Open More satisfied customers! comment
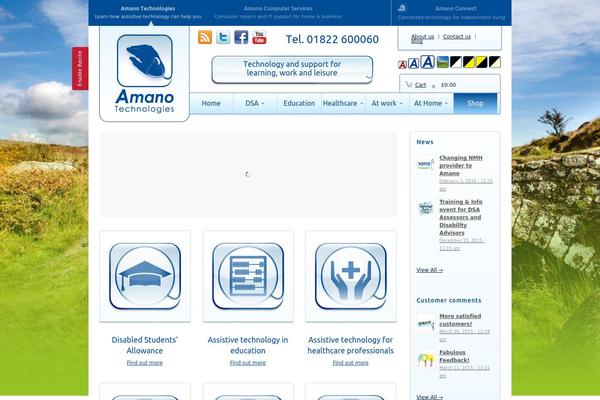The image size is (600, 400). pos(460,320)
